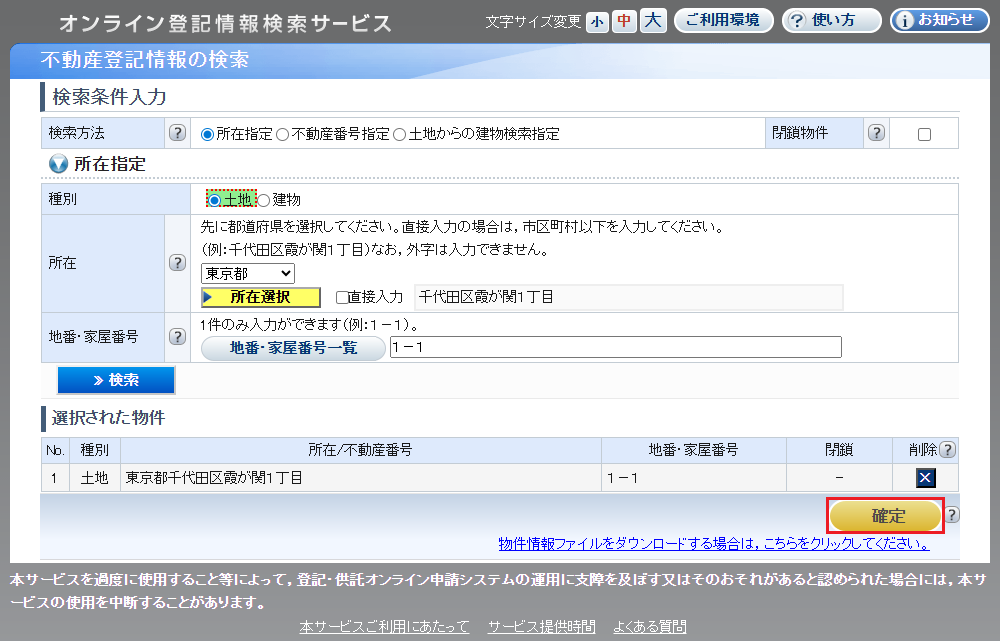Select the 不動産番号指定 radio button
1000x641 pixels.
(x=283, y=134)
